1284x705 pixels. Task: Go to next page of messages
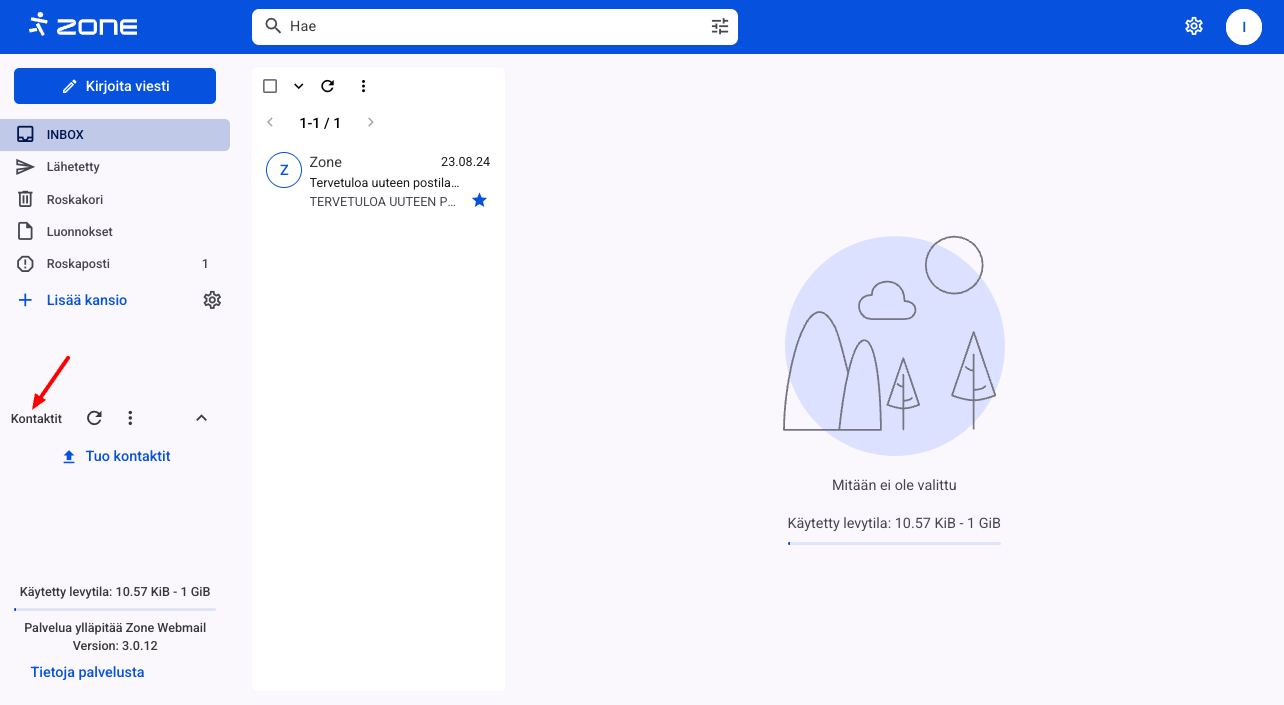point(370,122)
